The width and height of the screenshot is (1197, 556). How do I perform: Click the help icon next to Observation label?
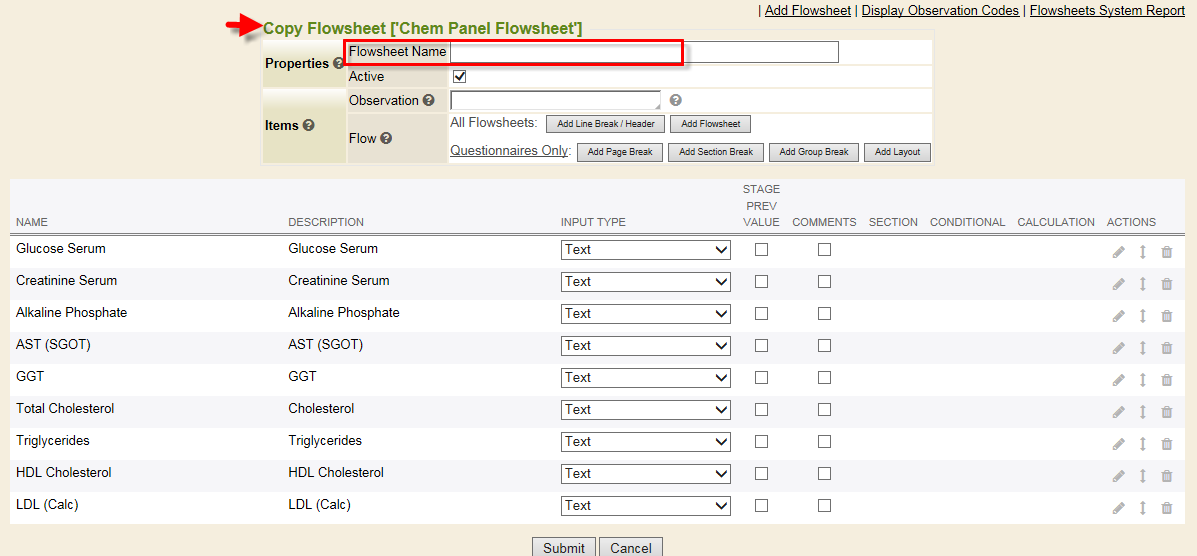pos(428,100)
